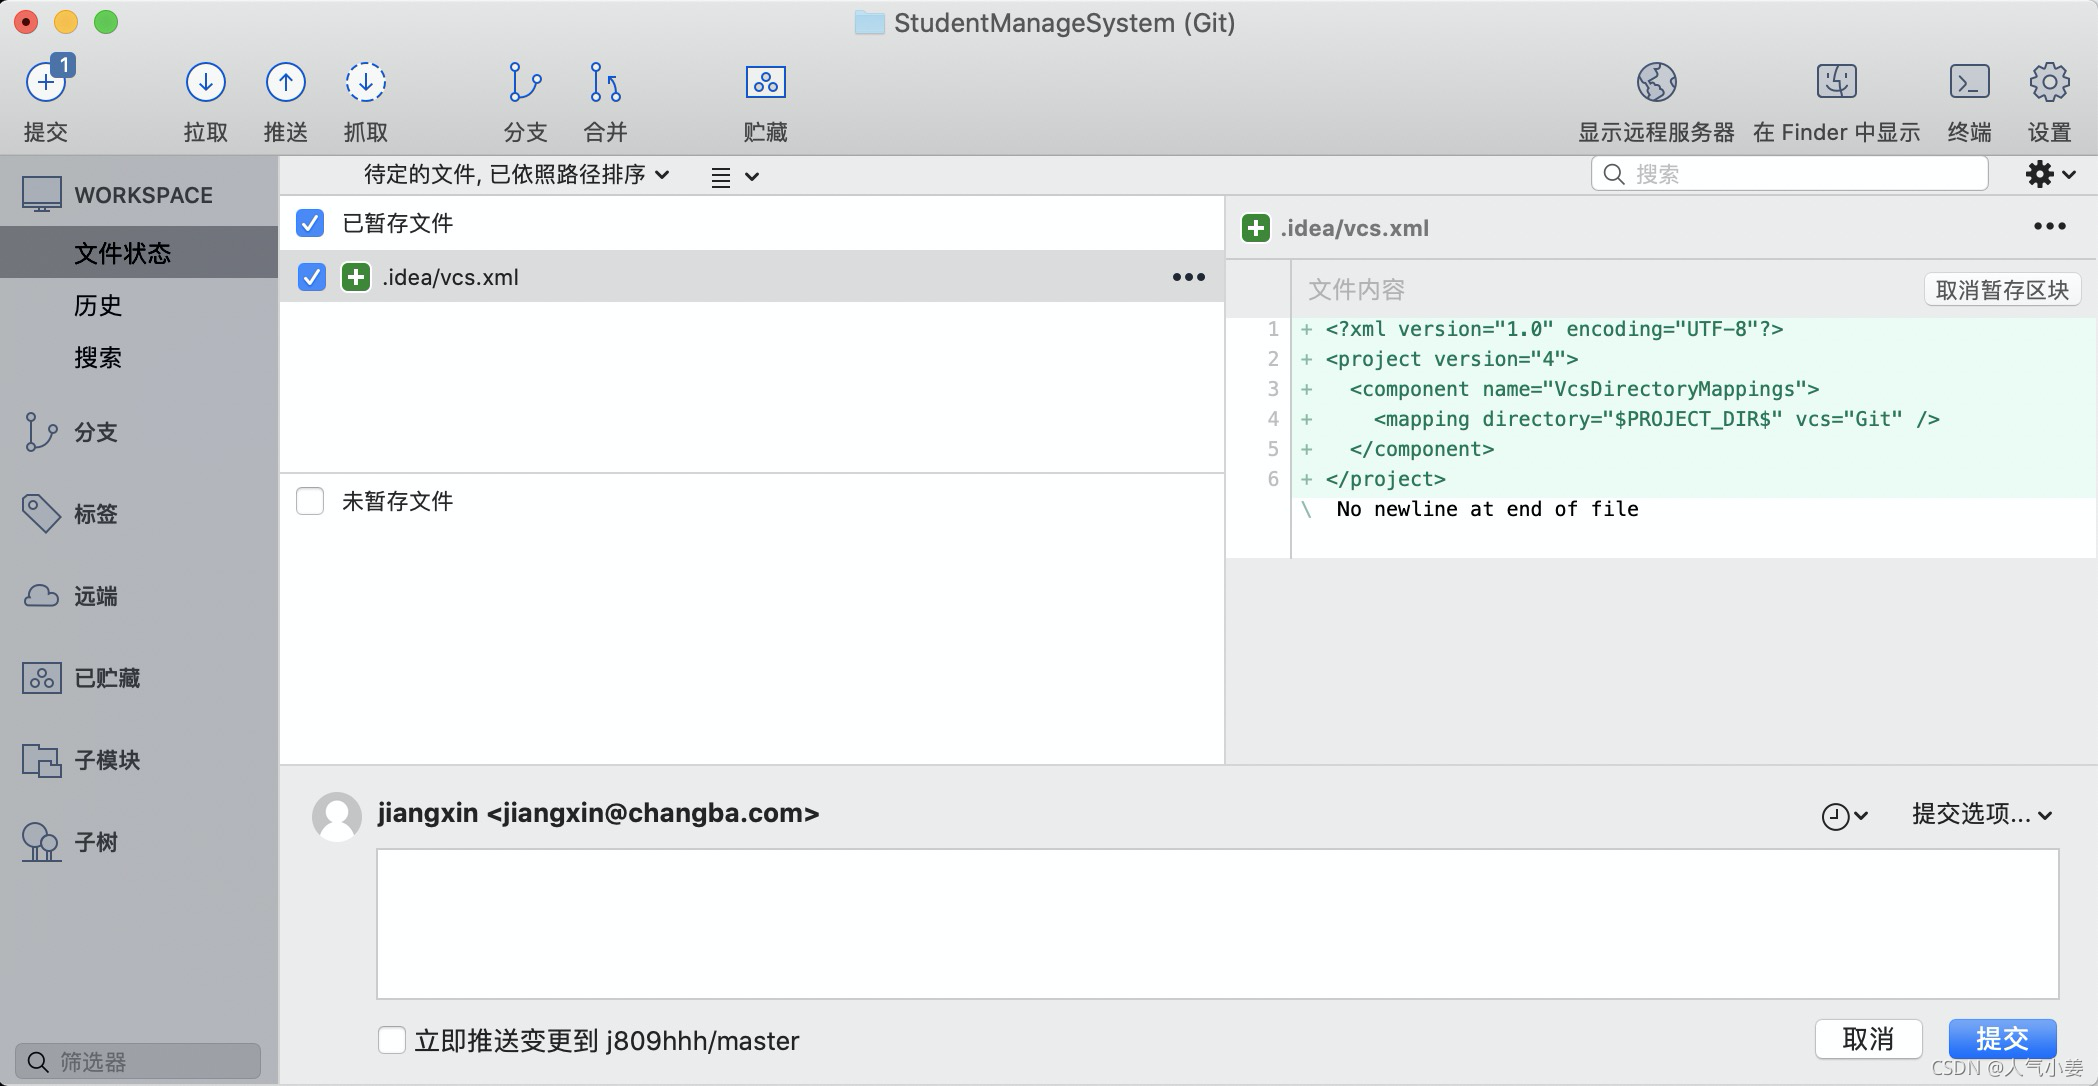Click the 搜索 search field
This screenshot has height=1086, width=2098.
pyautogui.click(x=1789, y=174)
